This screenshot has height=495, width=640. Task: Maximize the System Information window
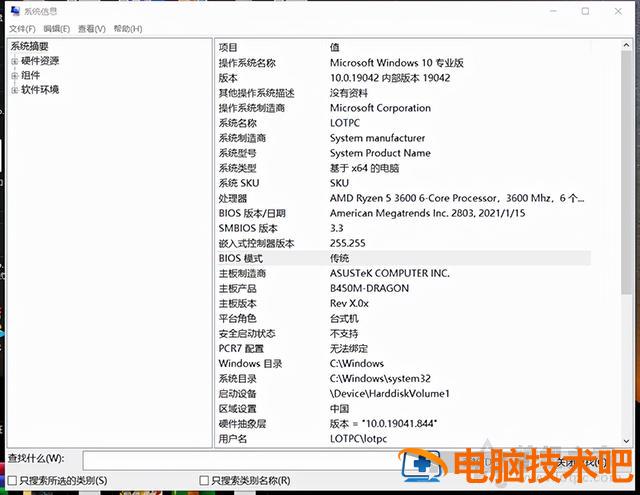click(x=585, y=11)
